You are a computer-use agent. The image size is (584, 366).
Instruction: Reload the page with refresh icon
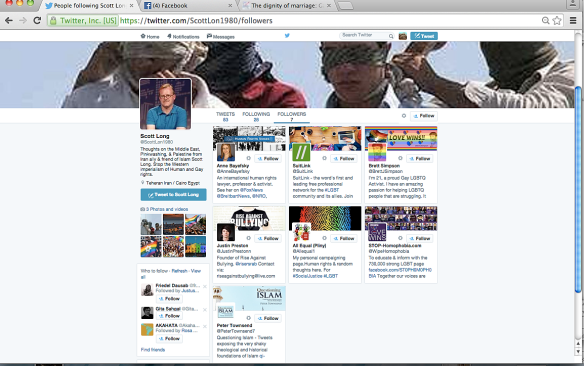pos(37,20)
